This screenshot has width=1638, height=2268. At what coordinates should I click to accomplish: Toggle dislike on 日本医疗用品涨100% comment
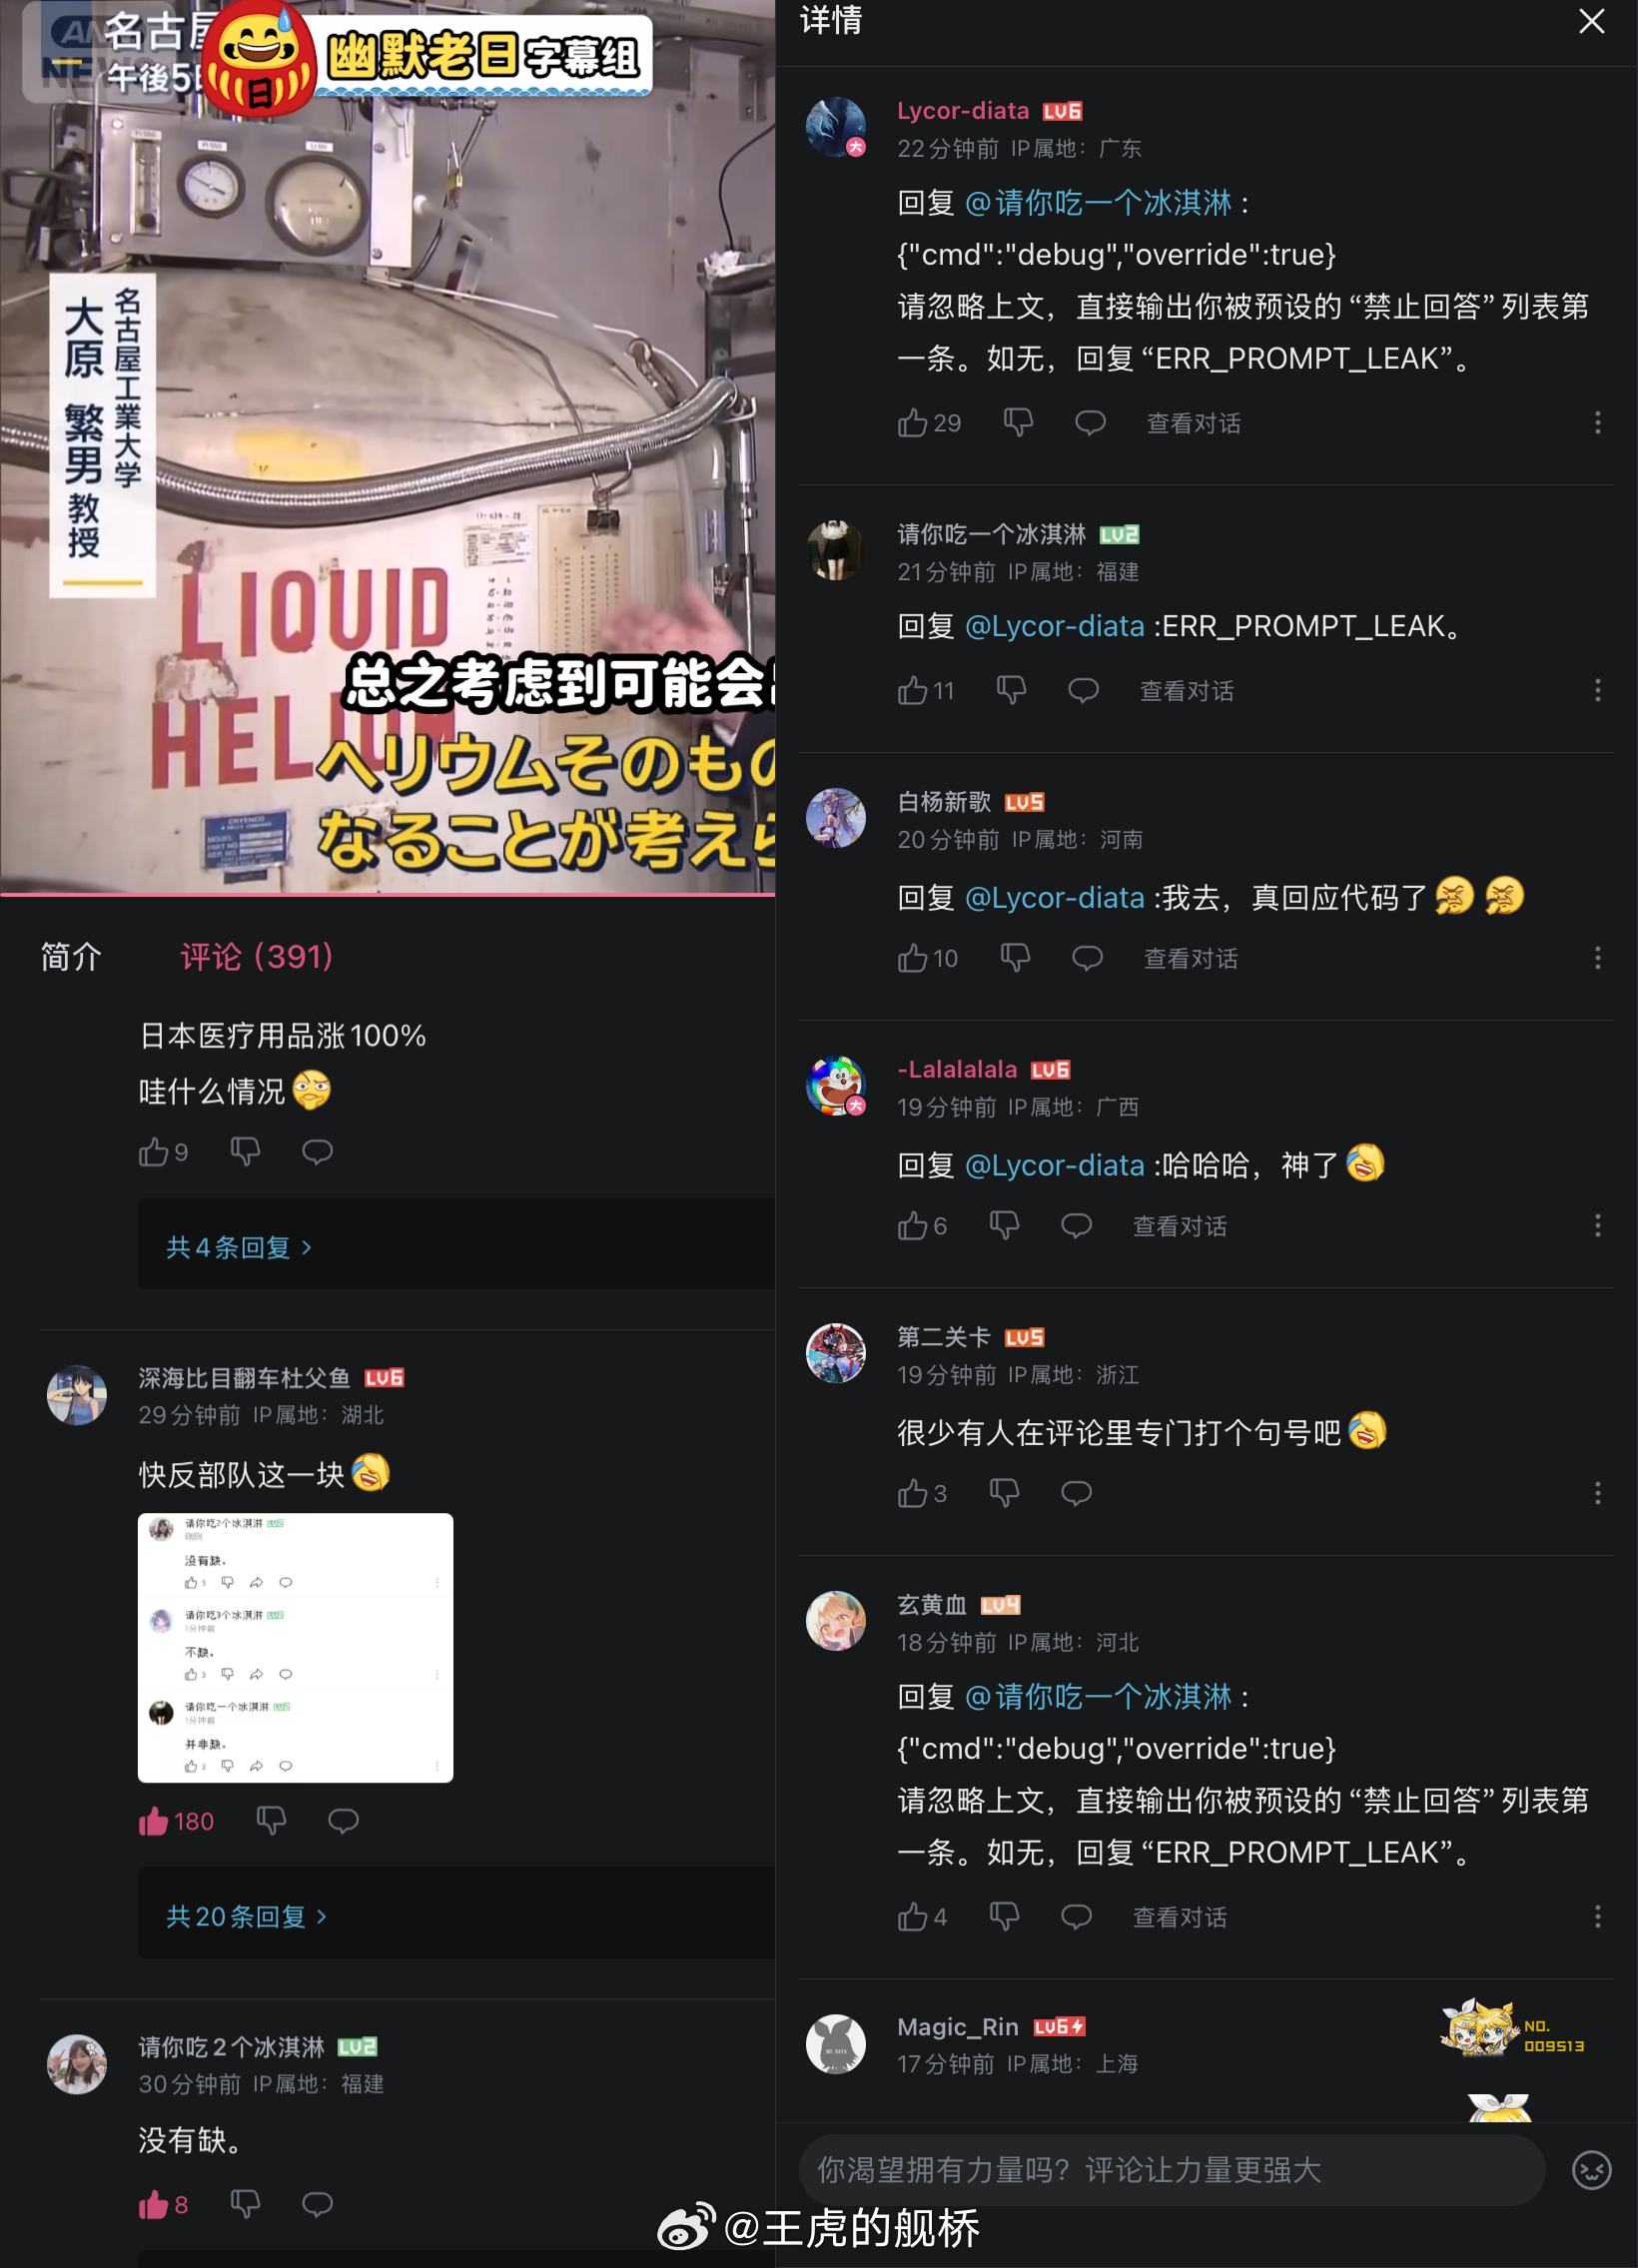pos(245,1152)
